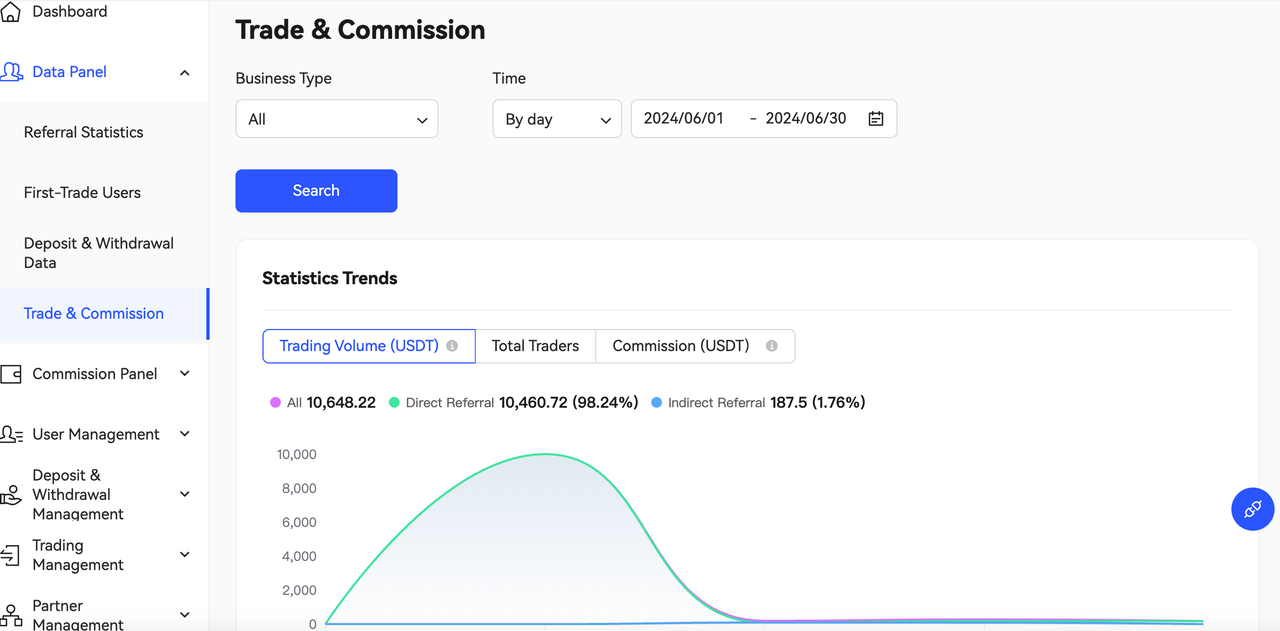1280x631 pixels.
Task: Switch to the Total Traders tab
Action: (x=535, y=346)
